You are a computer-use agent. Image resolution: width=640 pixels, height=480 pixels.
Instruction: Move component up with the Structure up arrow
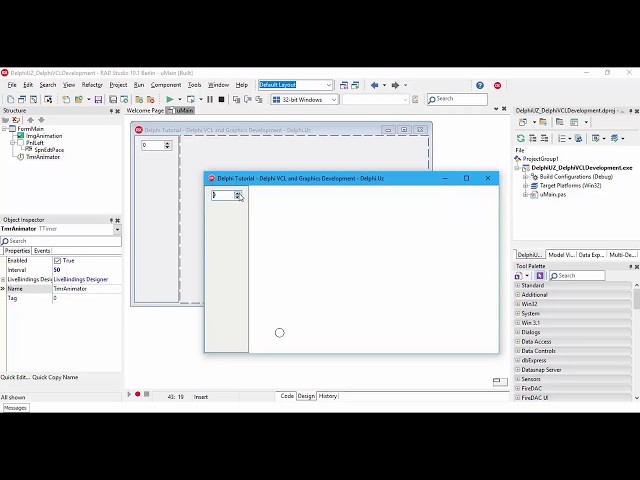(30, 120)
